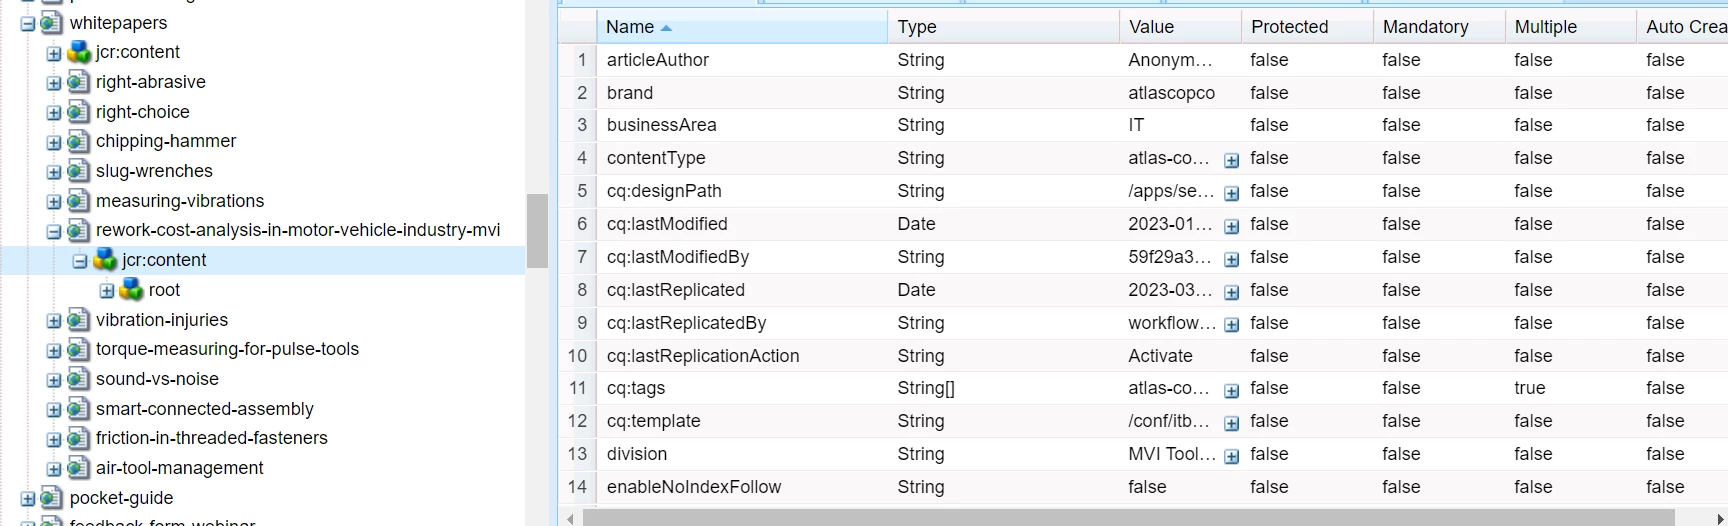Sort by the Value column header
Viewport: 1728px width, 526px height.
pos(1180,27)
